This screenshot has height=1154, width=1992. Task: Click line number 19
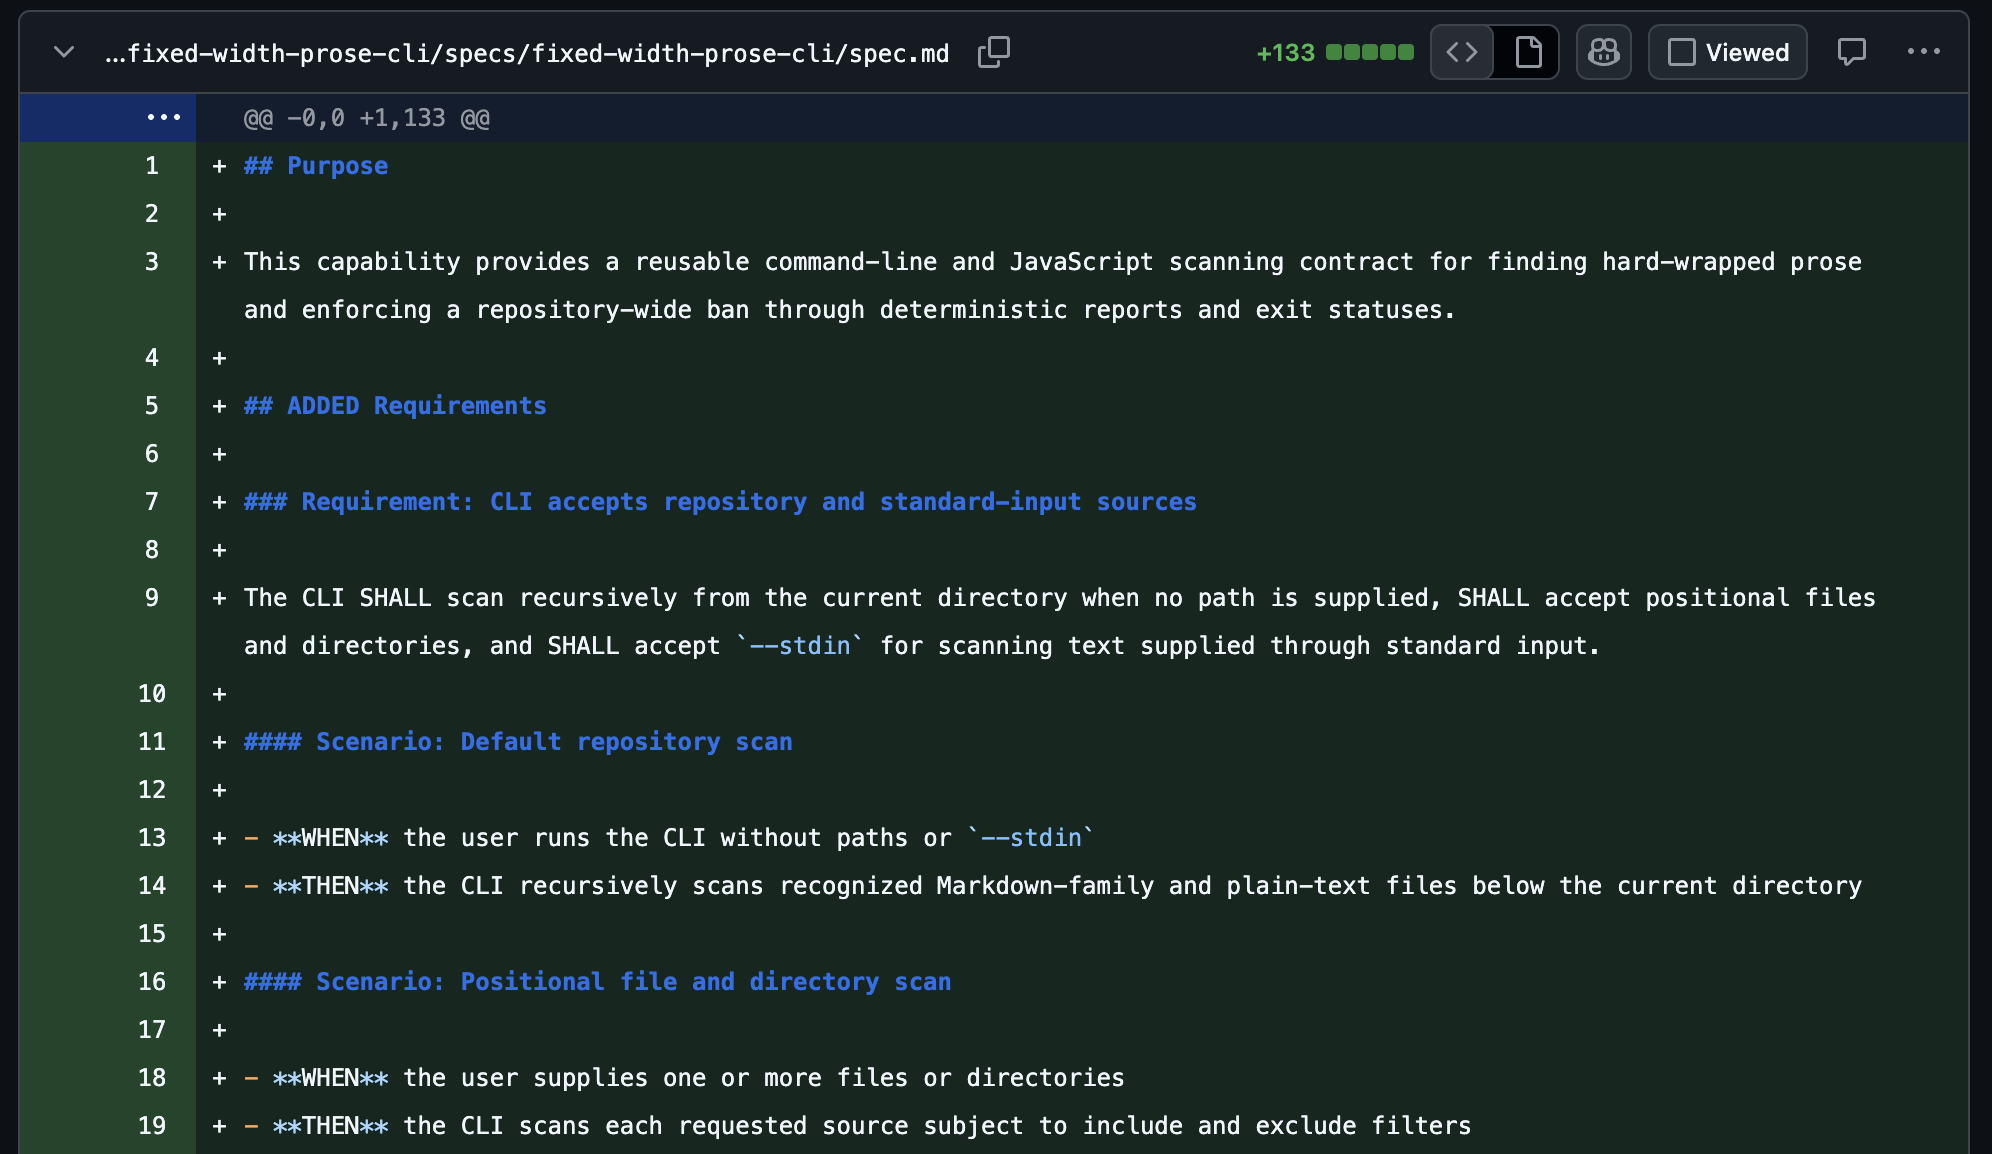[x=151, y=1126]
